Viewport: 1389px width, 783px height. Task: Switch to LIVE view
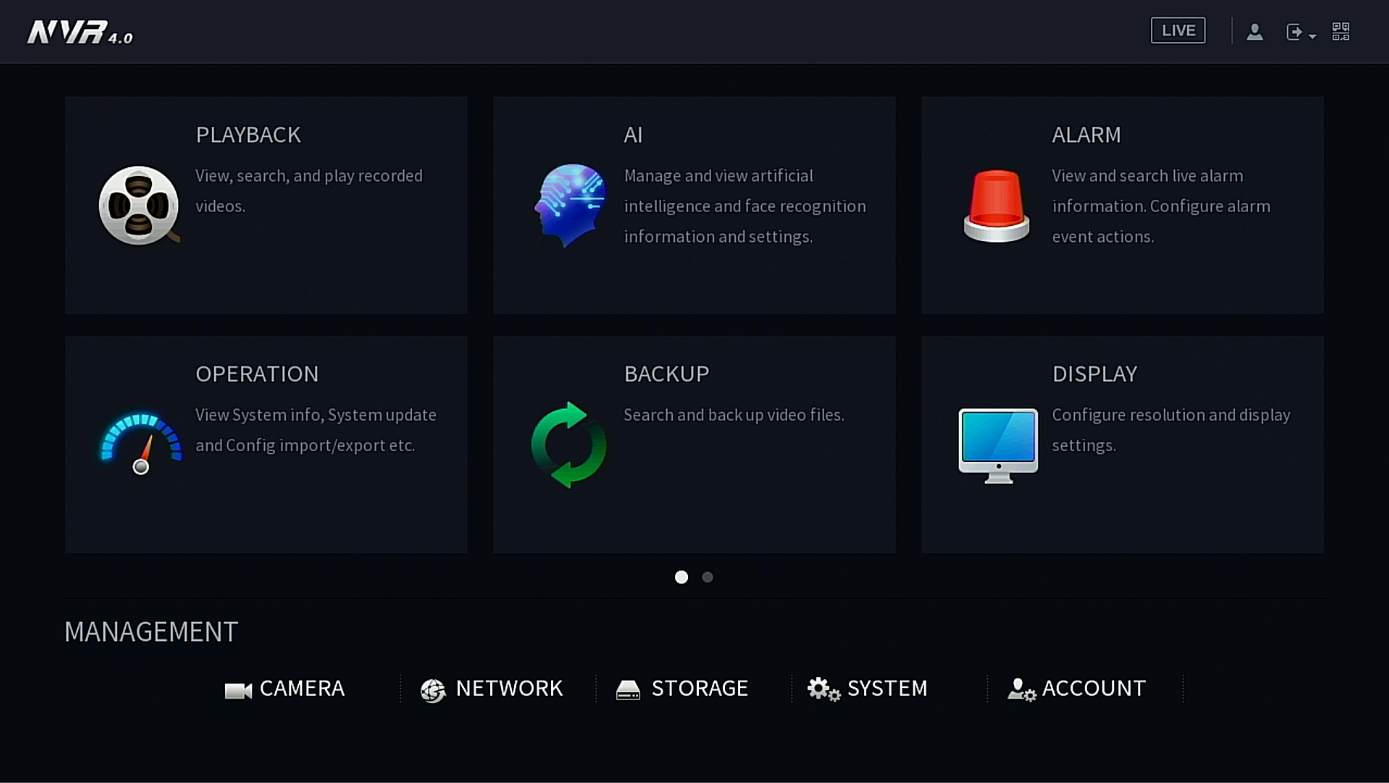coord(1178,30)
